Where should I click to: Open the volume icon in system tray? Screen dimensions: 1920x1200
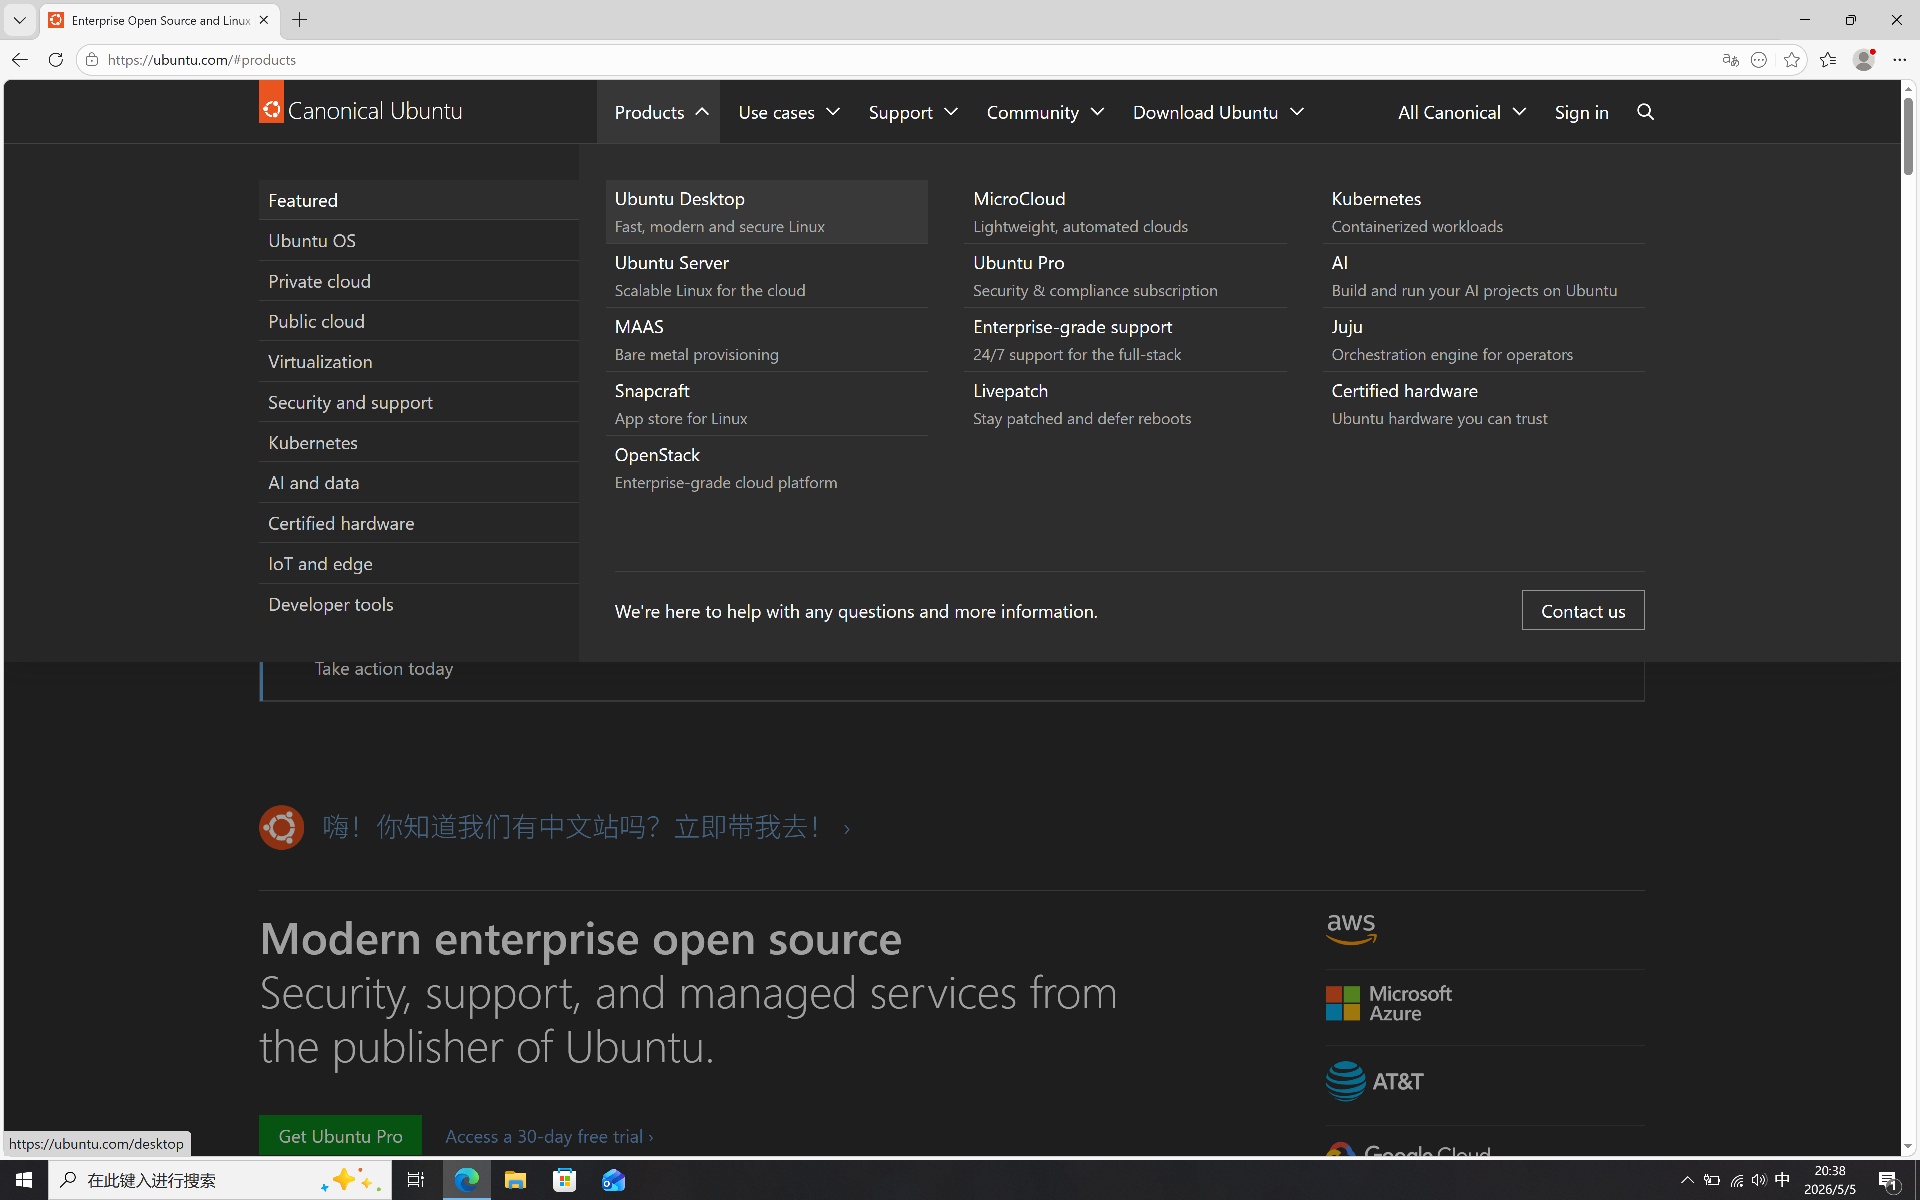[x=1759, y=1180]
